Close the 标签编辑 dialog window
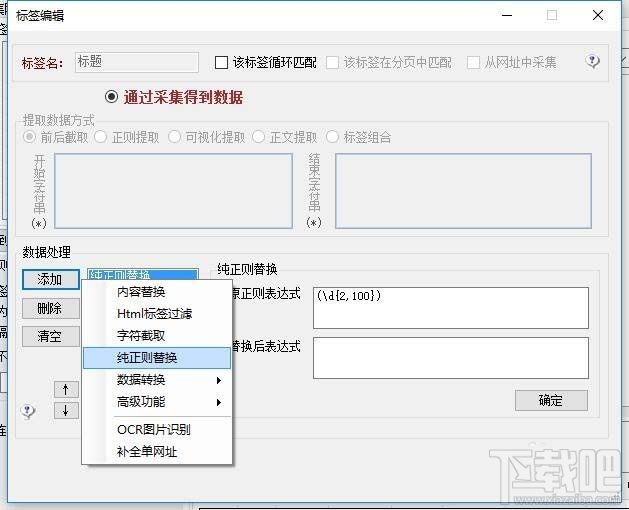 (x=598, y=15)
